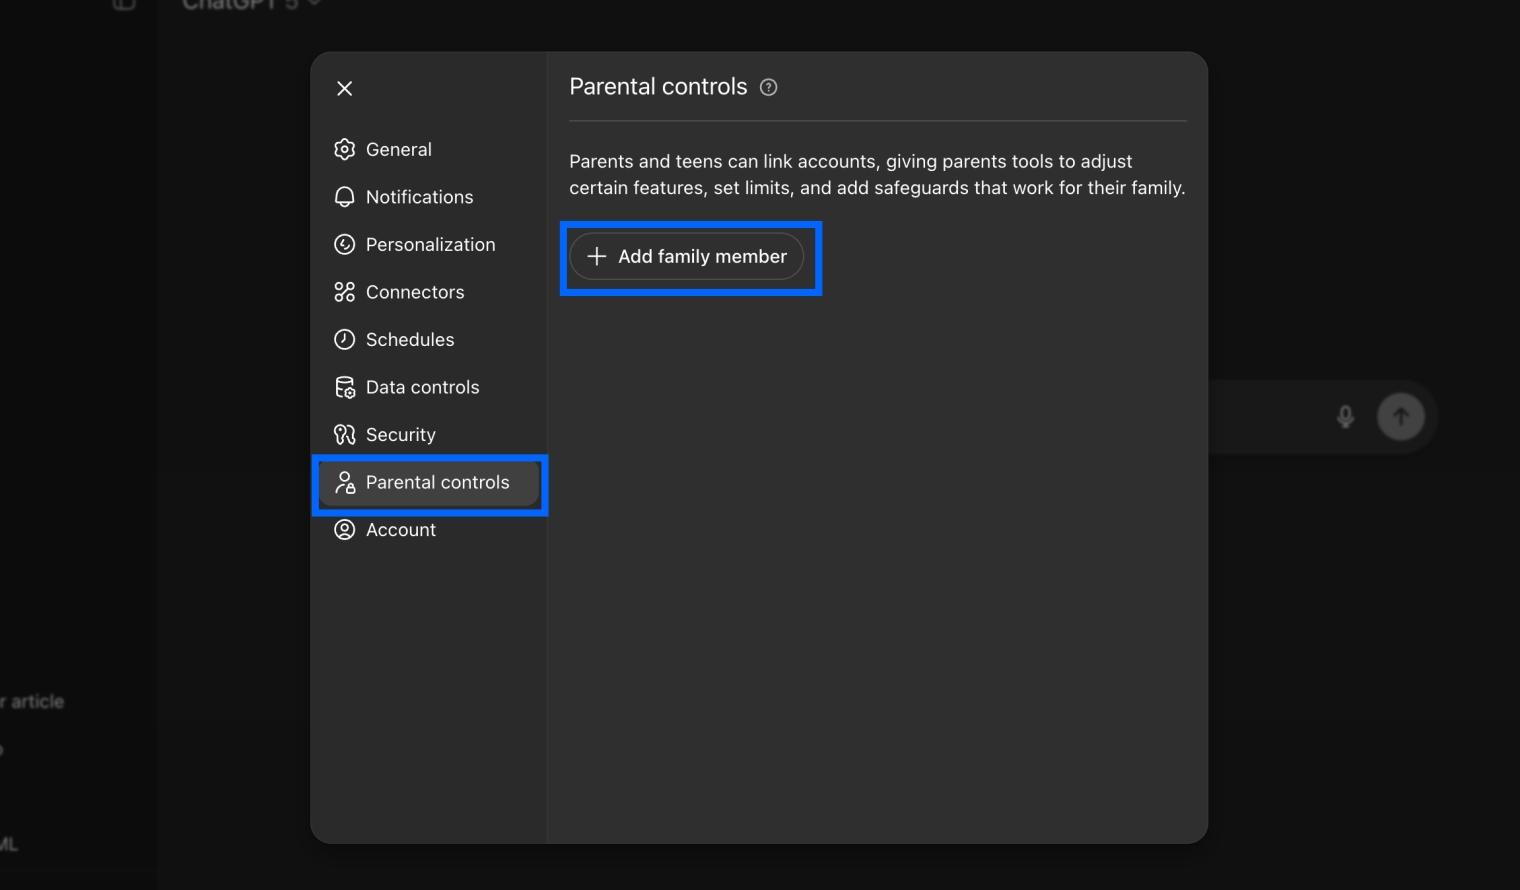Switch to the Account settings section
1520x890 pixels.
click(400, 529)
